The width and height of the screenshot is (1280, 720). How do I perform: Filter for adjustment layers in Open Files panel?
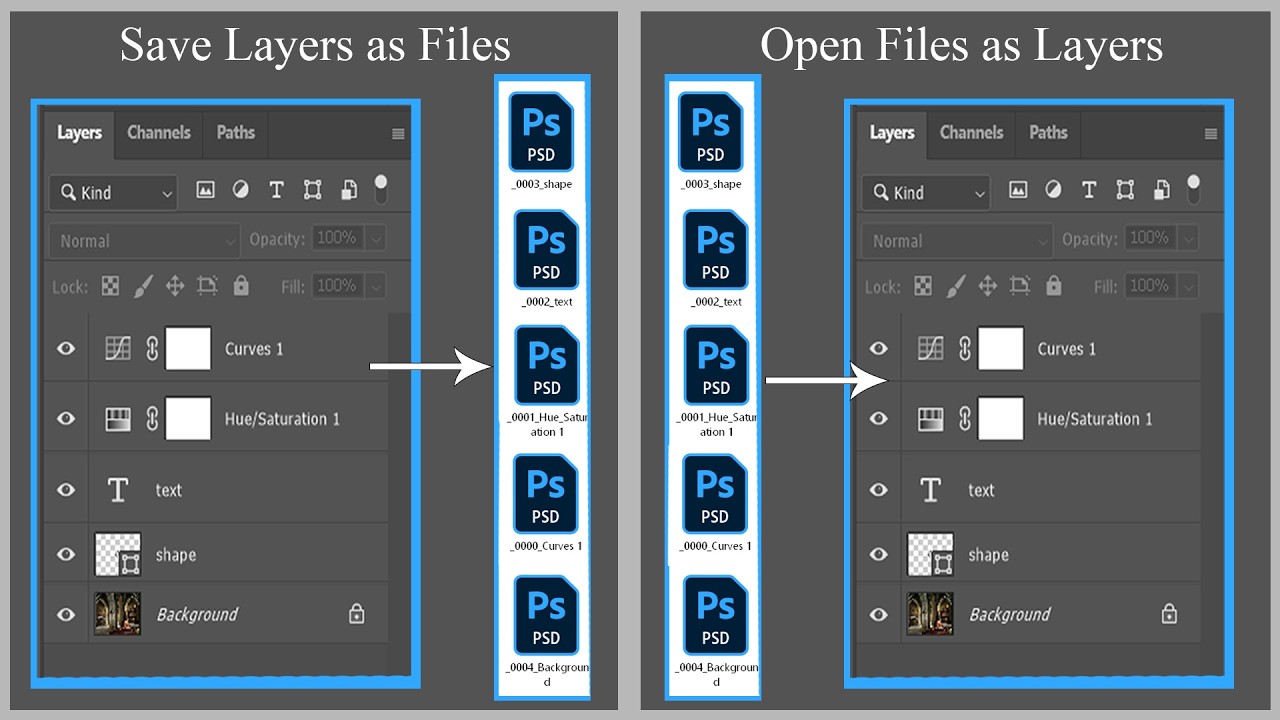pos(1053,189)
